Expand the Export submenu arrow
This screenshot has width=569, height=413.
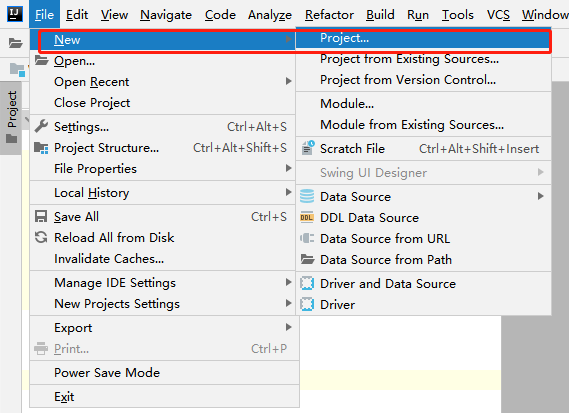click(288, 327)
